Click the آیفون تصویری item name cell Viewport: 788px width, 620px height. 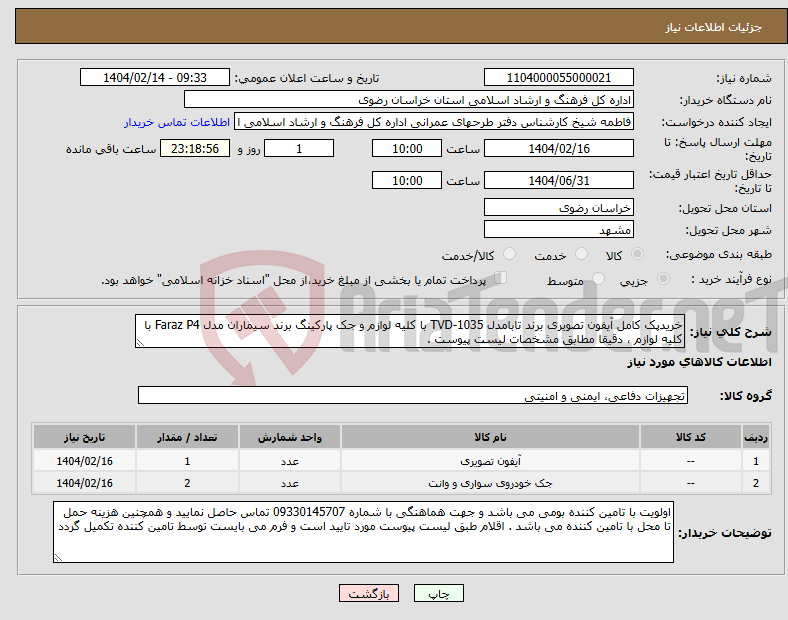pos(490,461)
